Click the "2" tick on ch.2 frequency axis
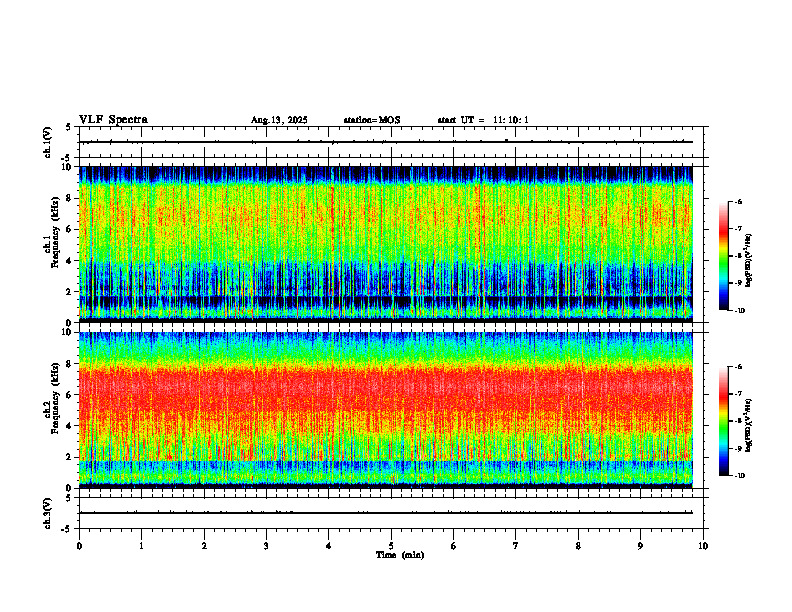Screen dimensions: 792x612 pos(70,457)
